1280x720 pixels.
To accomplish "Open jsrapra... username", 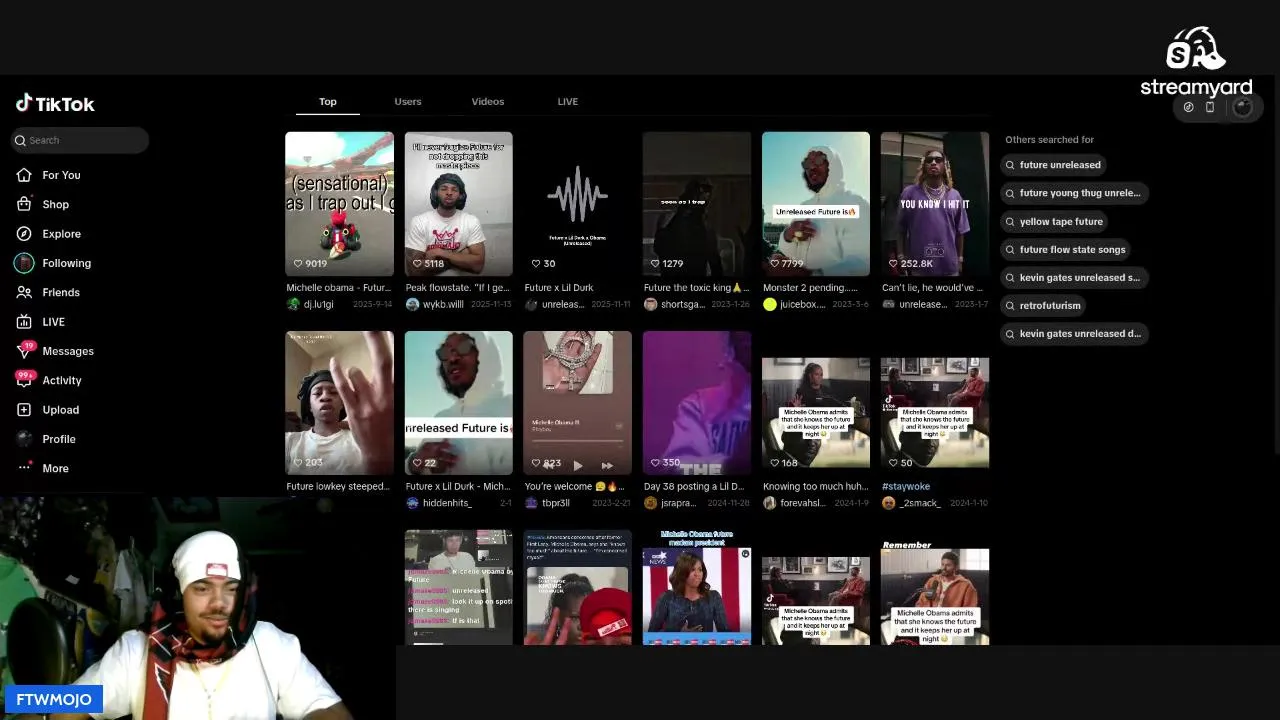I will pyautogui.click(x=678, y=503).
